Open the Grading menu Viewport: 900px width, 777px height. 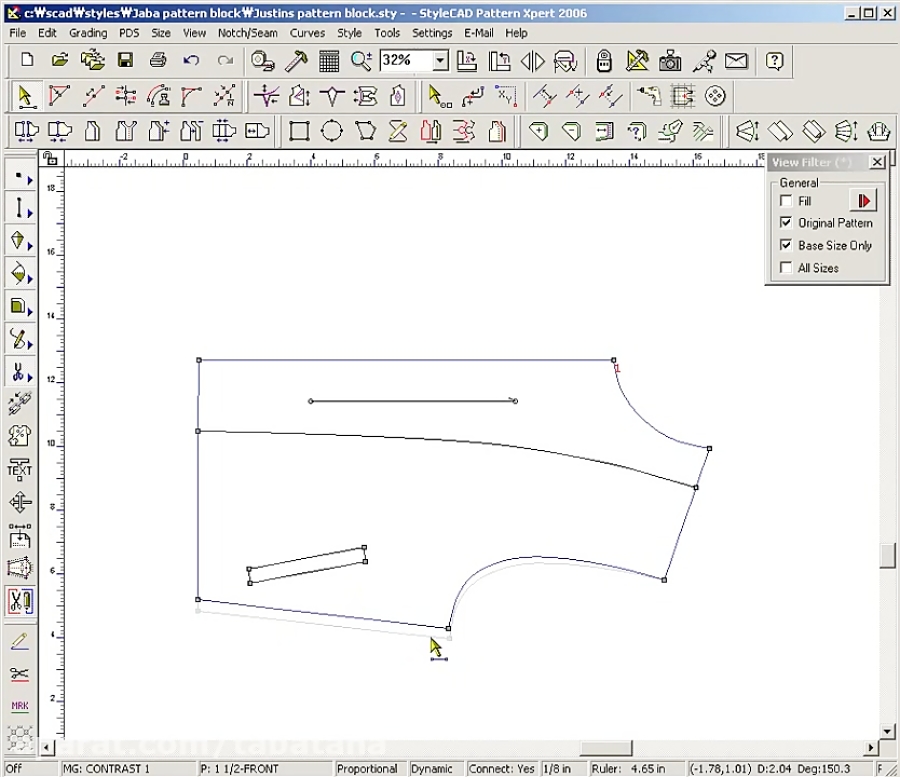(88, 32)
